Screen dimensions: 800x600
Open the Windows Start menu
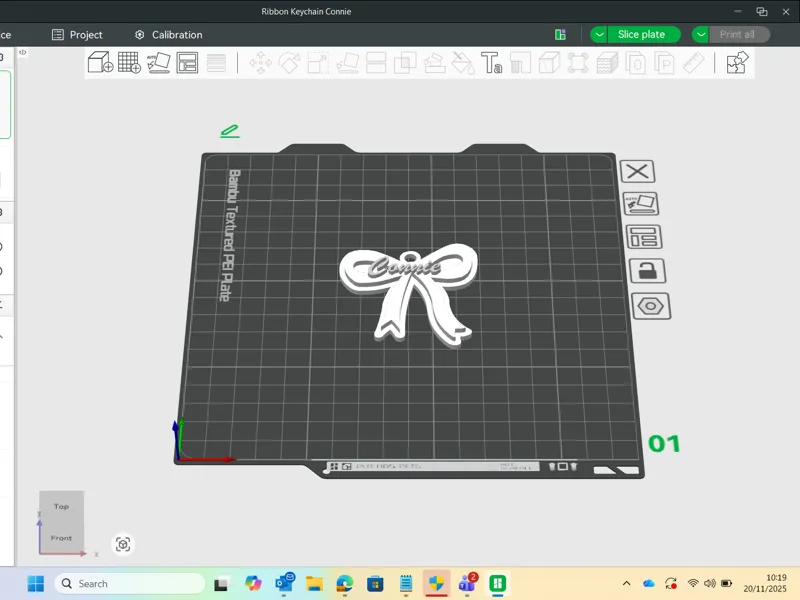[x=36, y=584]
